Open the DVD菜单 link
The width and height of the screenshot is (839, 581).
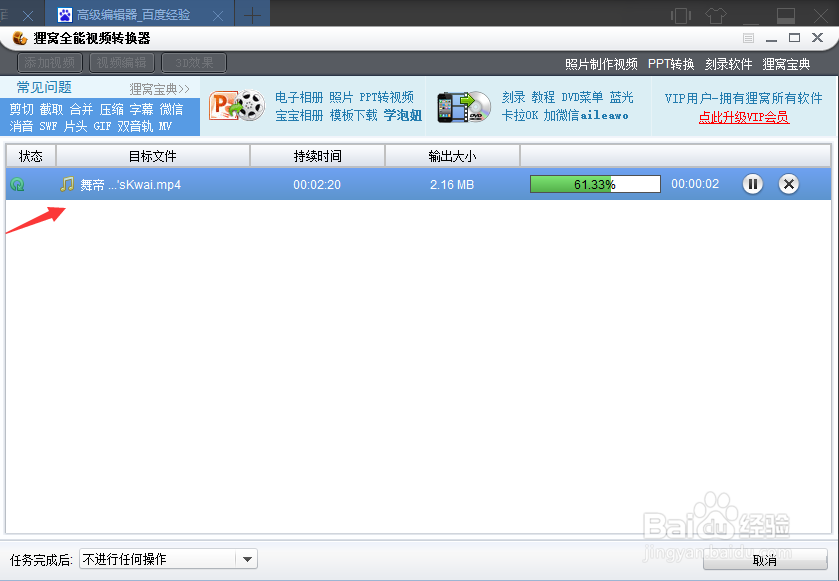582,97
